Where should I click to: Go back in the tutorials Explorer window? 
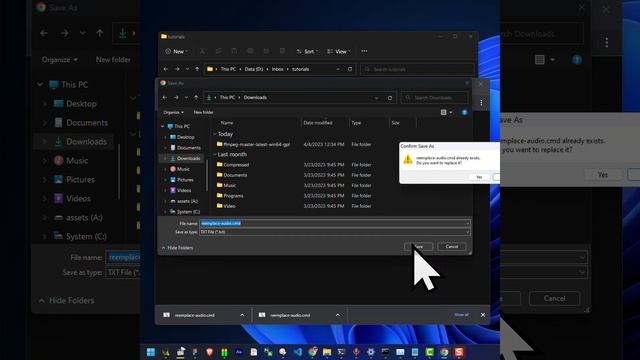[x=165, y=69]
